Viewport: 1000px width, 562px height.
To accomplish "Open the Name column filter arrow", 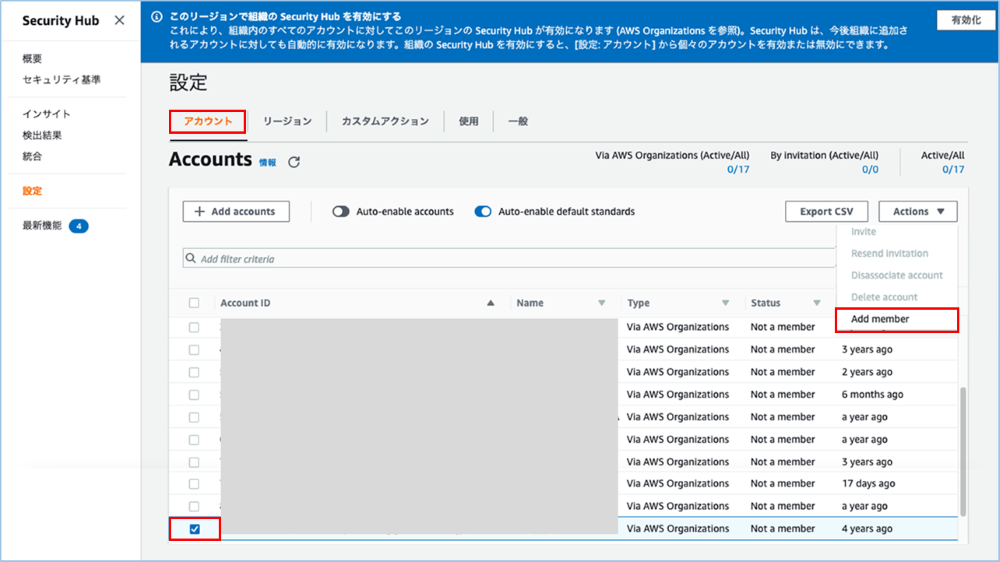I will click(x=601, y=303).
